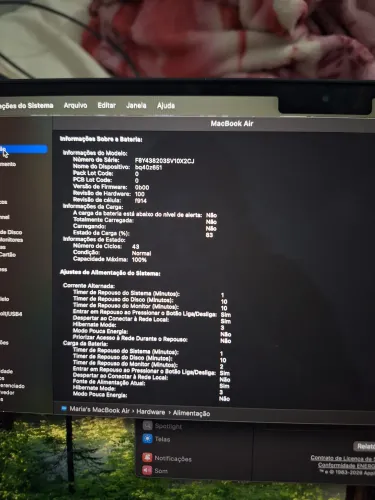Click the computer icon in path bar
Screen dimensions: 375x500
coord(64,409)
